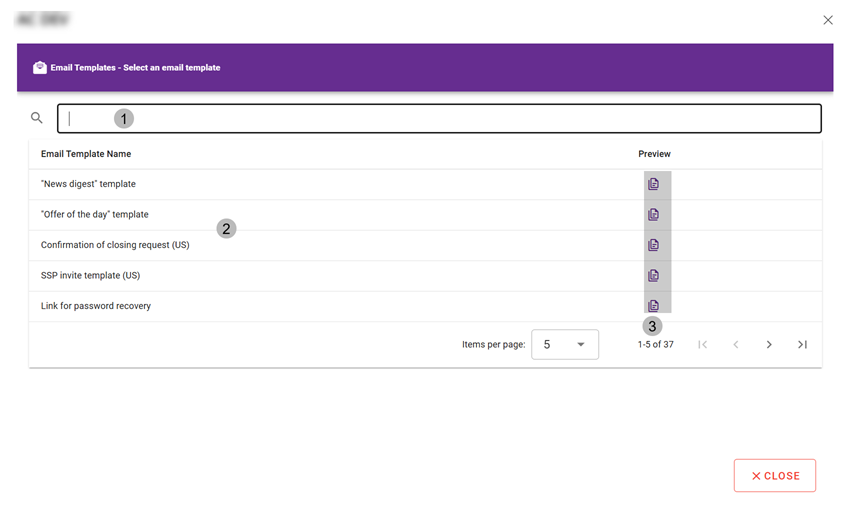Close dialog with top-right X icon
The image size is (846, 516).
point(827,20)
